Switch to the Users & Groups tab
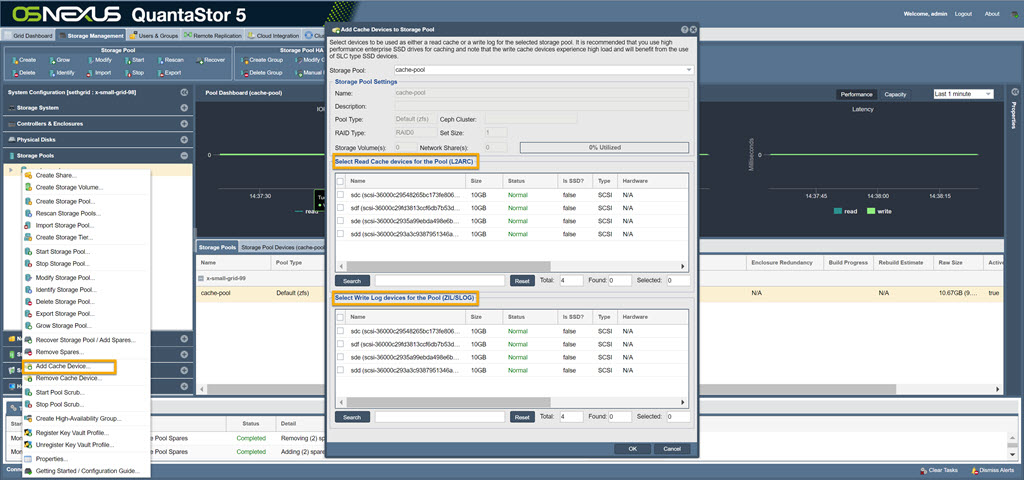 coord(154,36)
